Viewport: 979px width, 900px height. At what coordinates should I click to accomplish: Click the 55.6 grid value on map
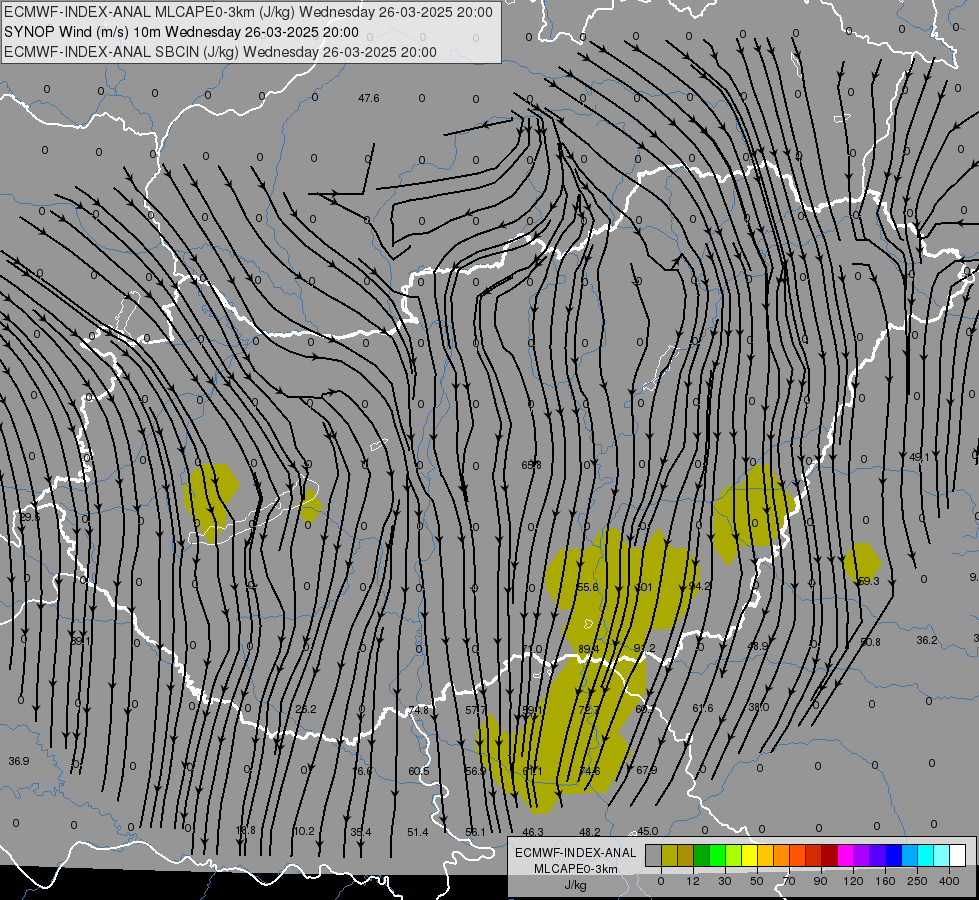588,587
